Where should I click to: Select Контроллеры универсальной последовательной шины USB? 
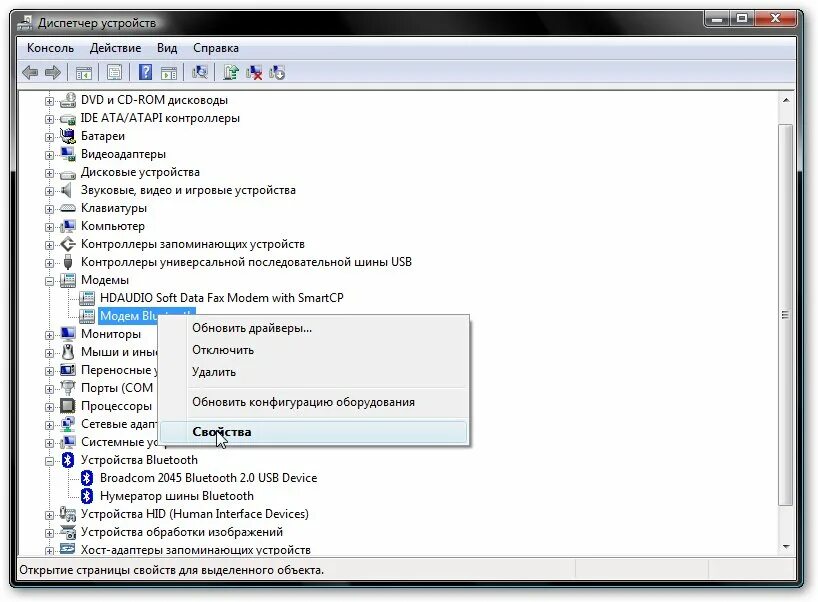246,262
